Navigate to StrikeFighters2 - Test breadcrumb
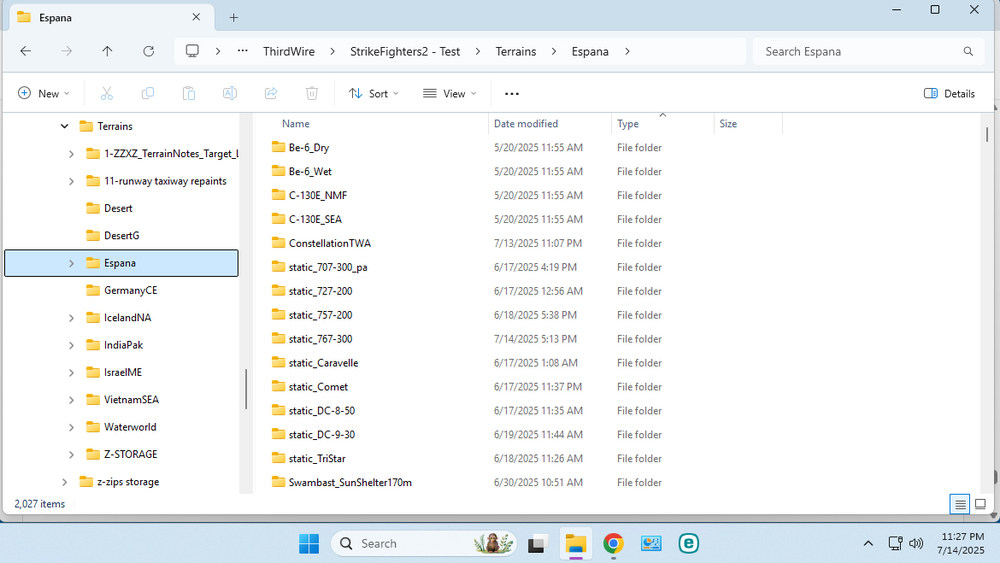The height and width of the screenshot is (563, 1000). point(405,52)
